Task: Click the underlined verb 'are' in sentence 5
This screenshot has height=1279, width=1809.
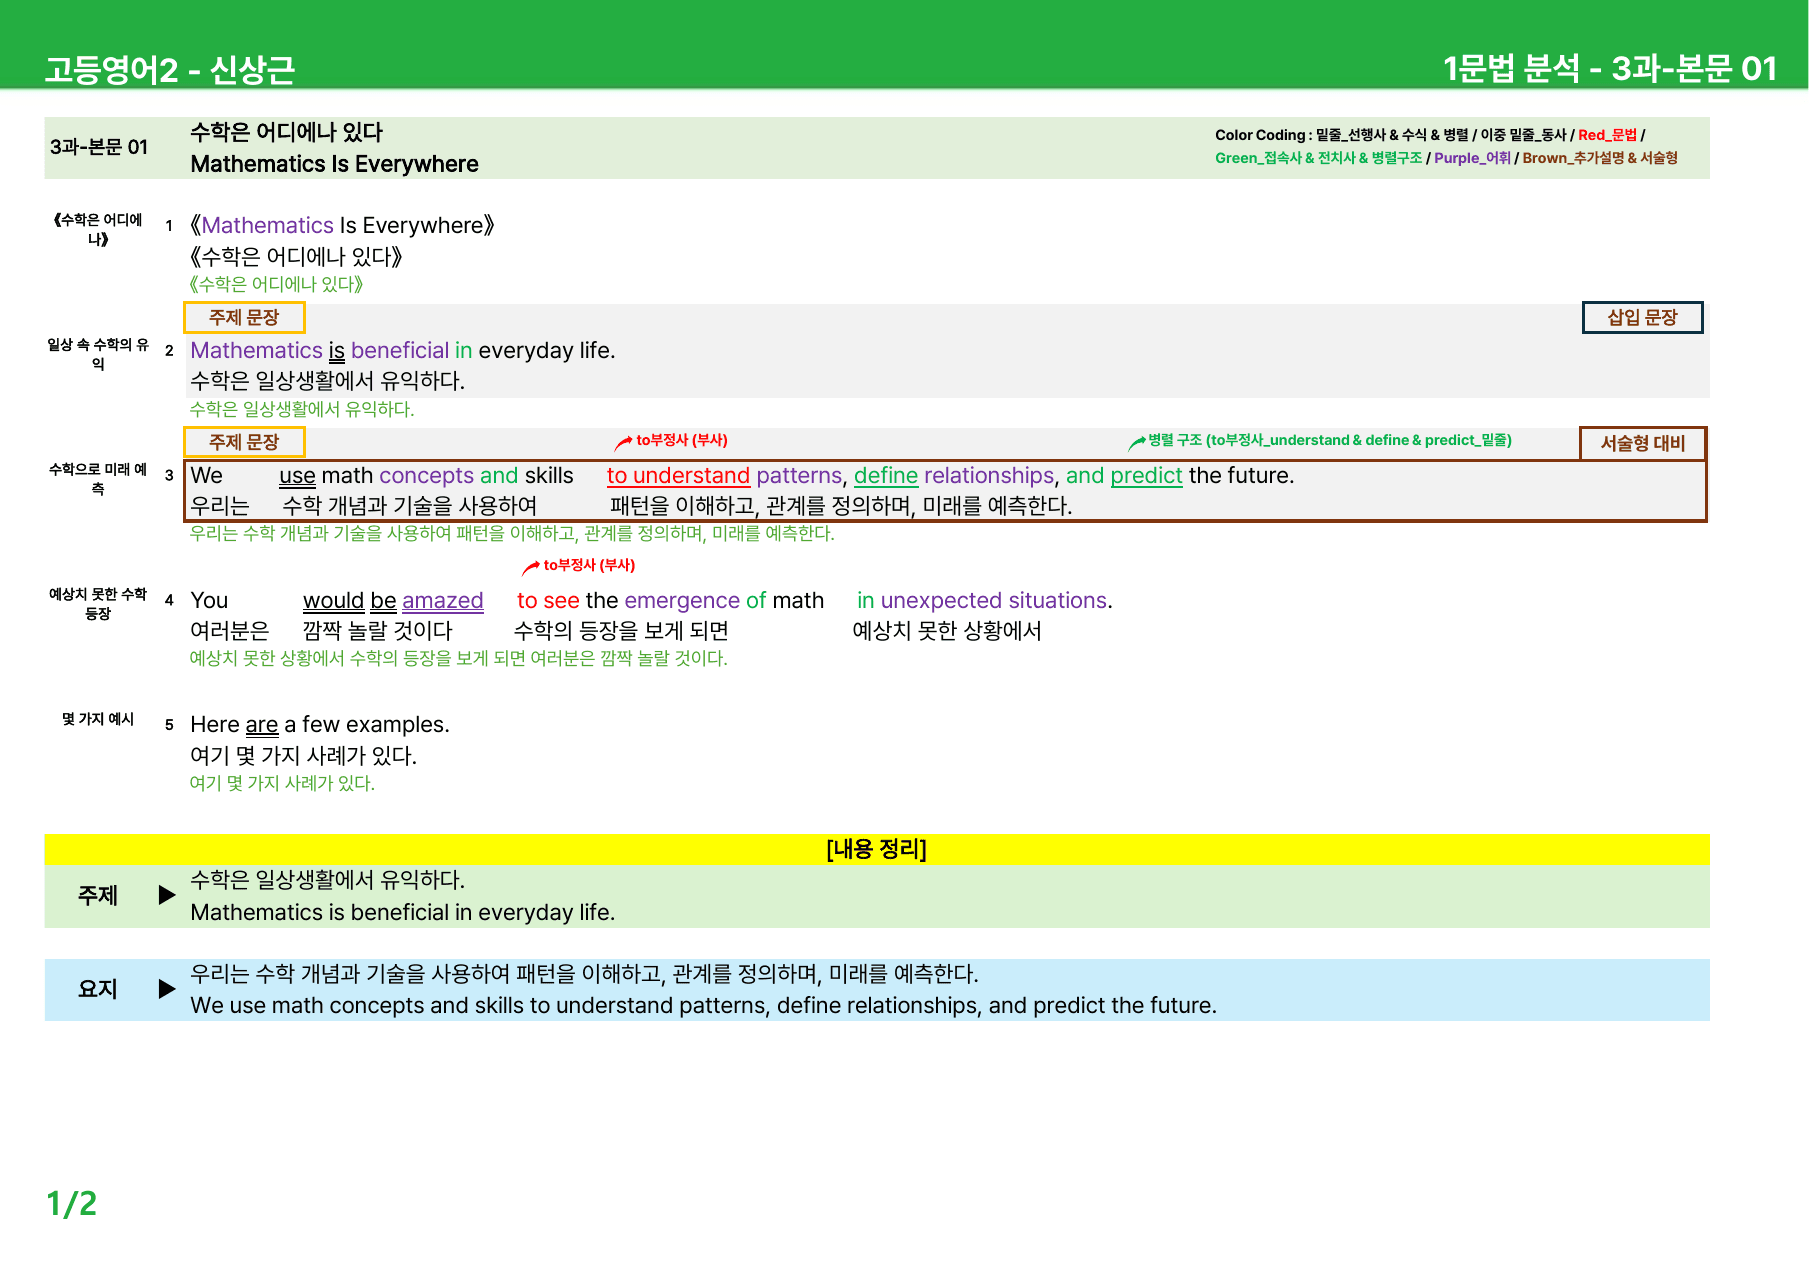Action: click(261, 725)
